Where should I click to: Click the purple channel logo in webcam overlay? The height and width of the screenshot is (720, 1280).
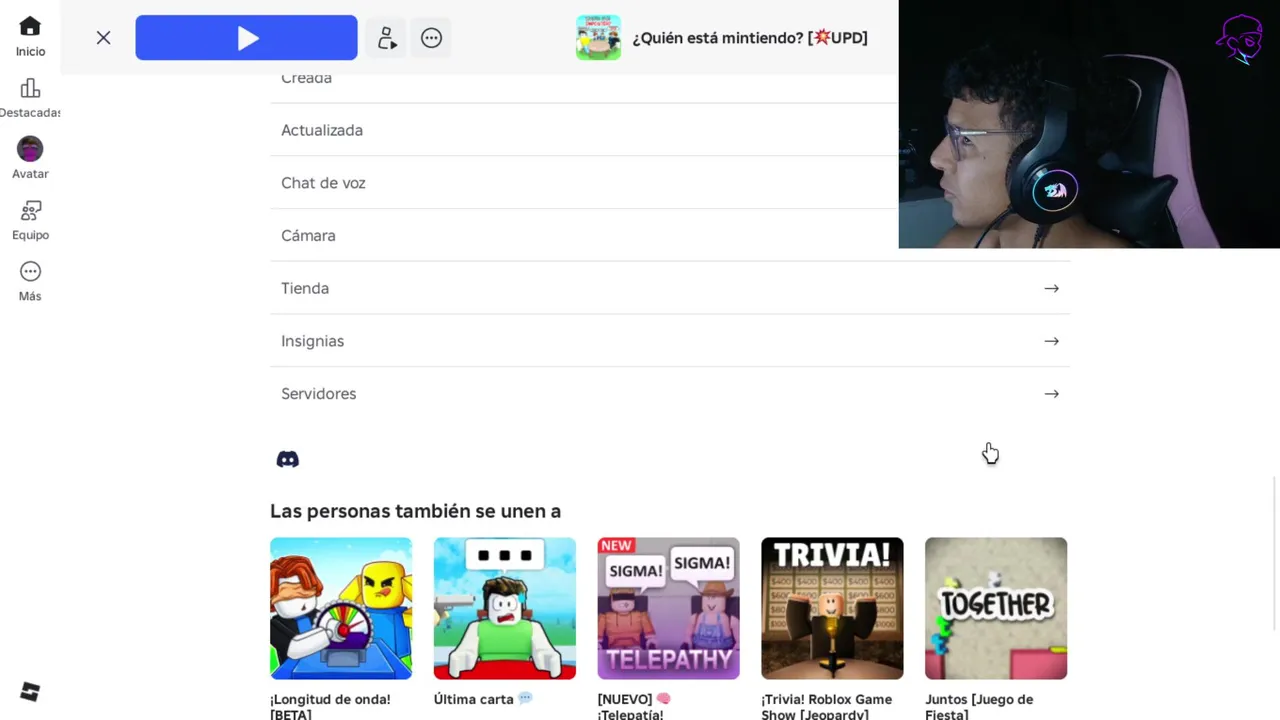pyautogui.click(x=1240, y=39)
